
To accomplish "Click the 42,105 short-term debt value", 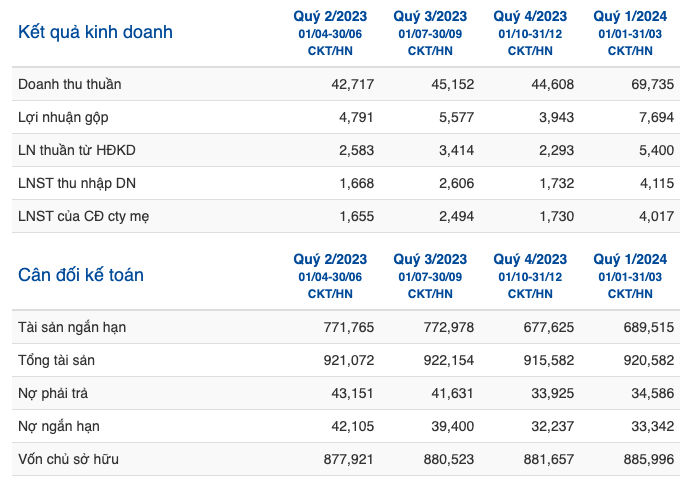I will 353,427.
